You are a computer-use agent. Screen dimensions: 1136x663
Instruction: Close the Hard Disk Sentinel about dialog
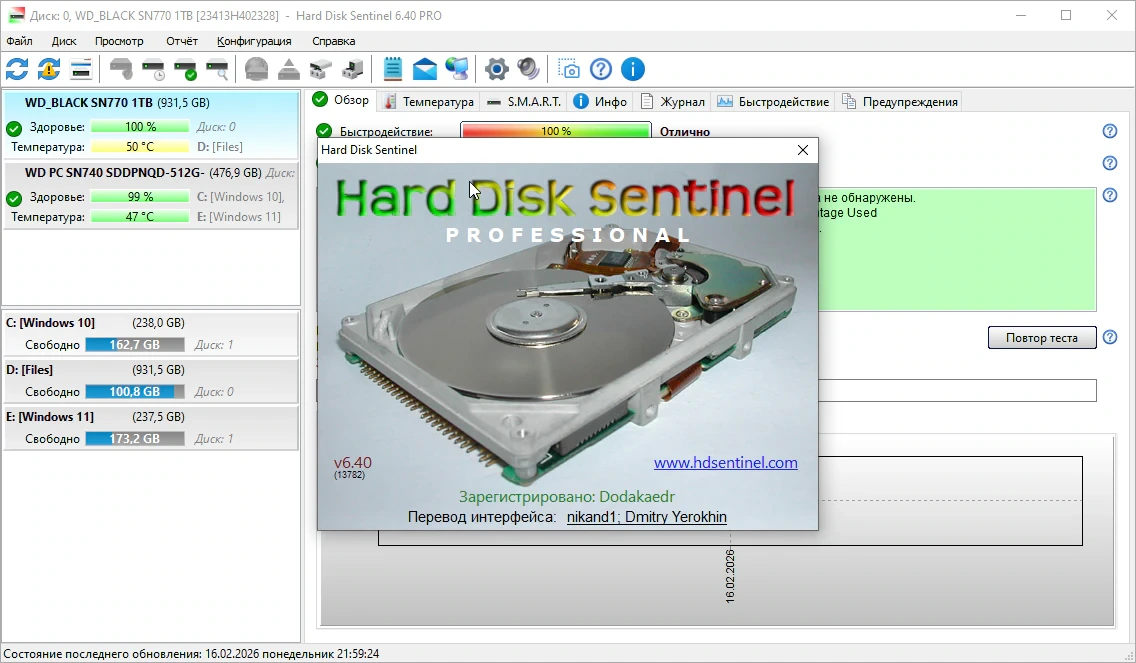point(803,150)
